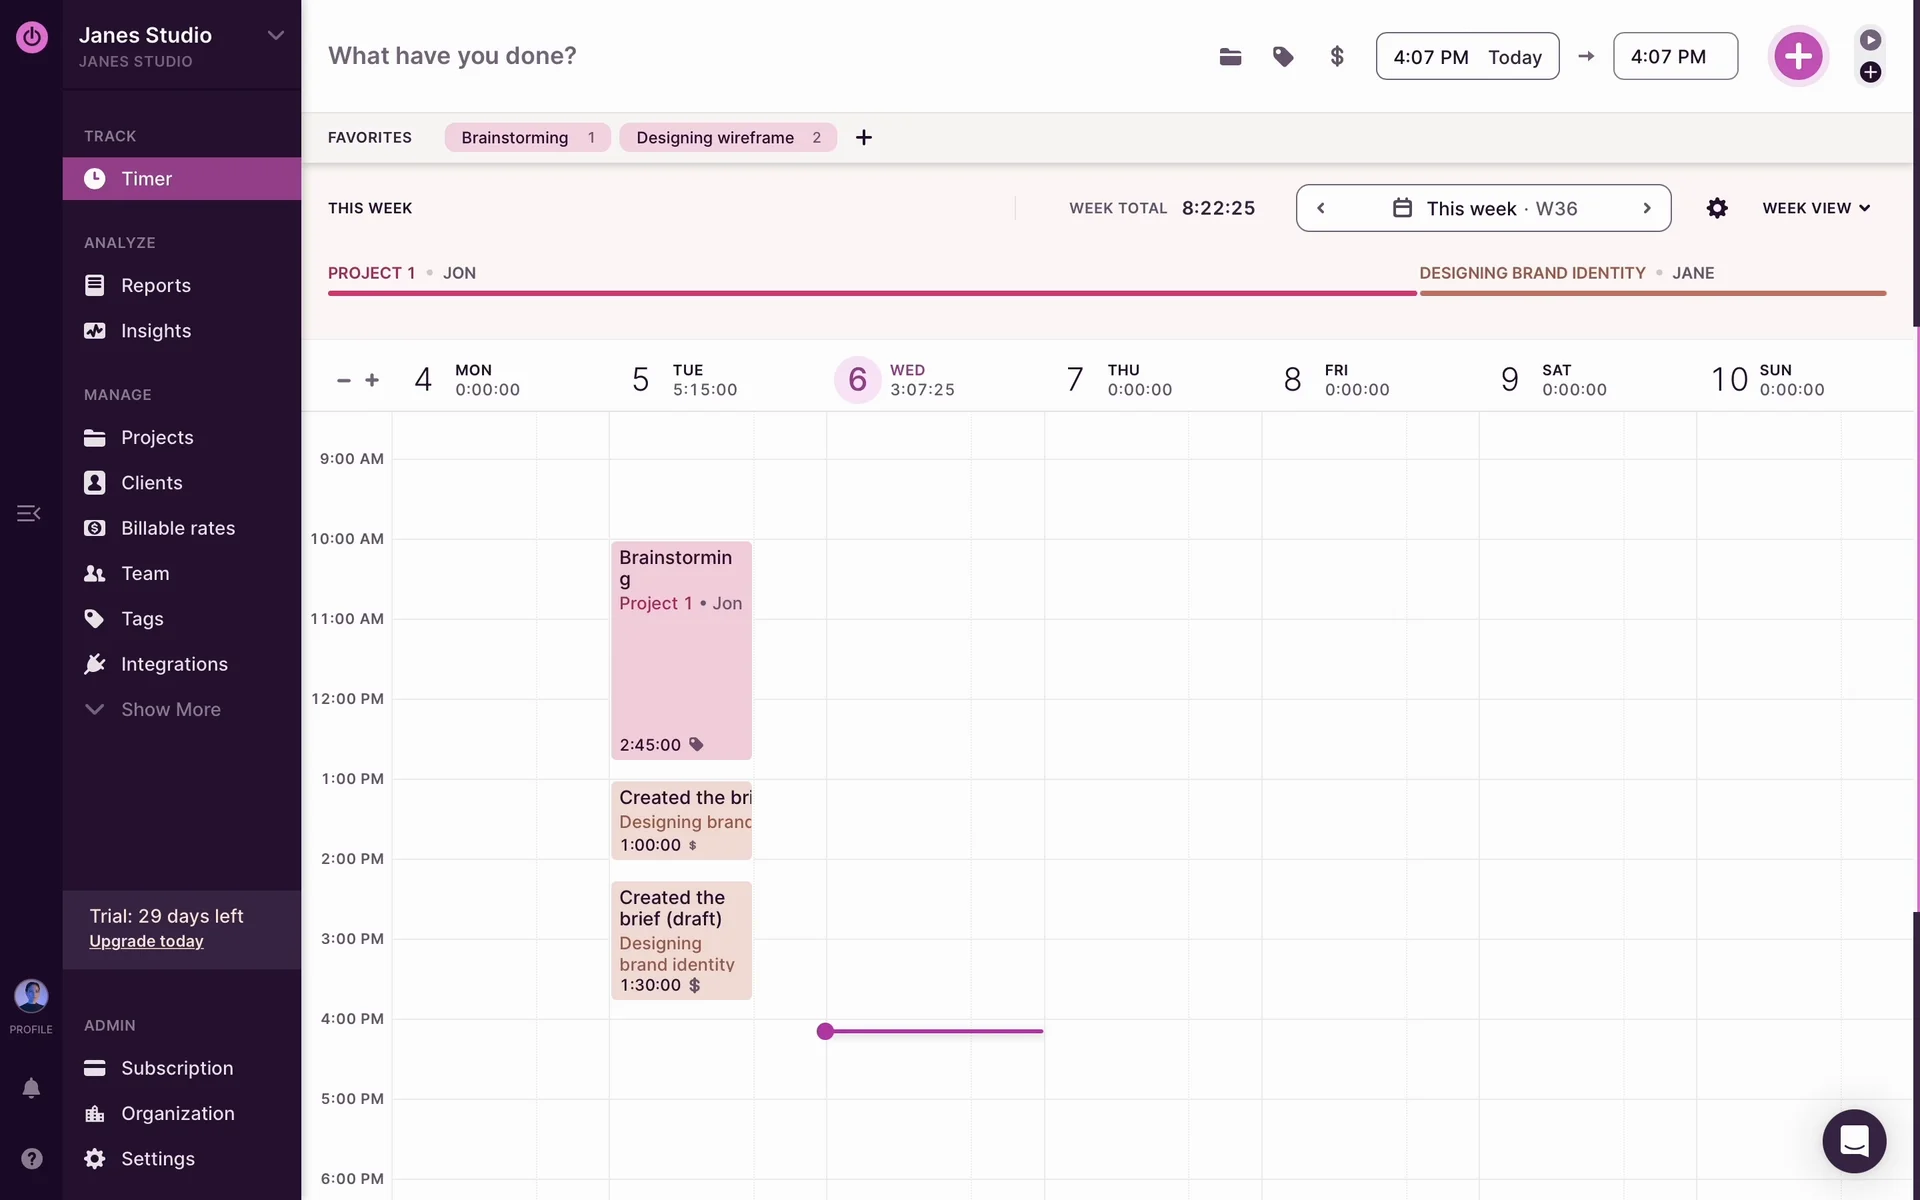This screenshot has height=1200, width=1920.
Task: Expand Show More in the sidebar
Action: click(x=170, y=709)
